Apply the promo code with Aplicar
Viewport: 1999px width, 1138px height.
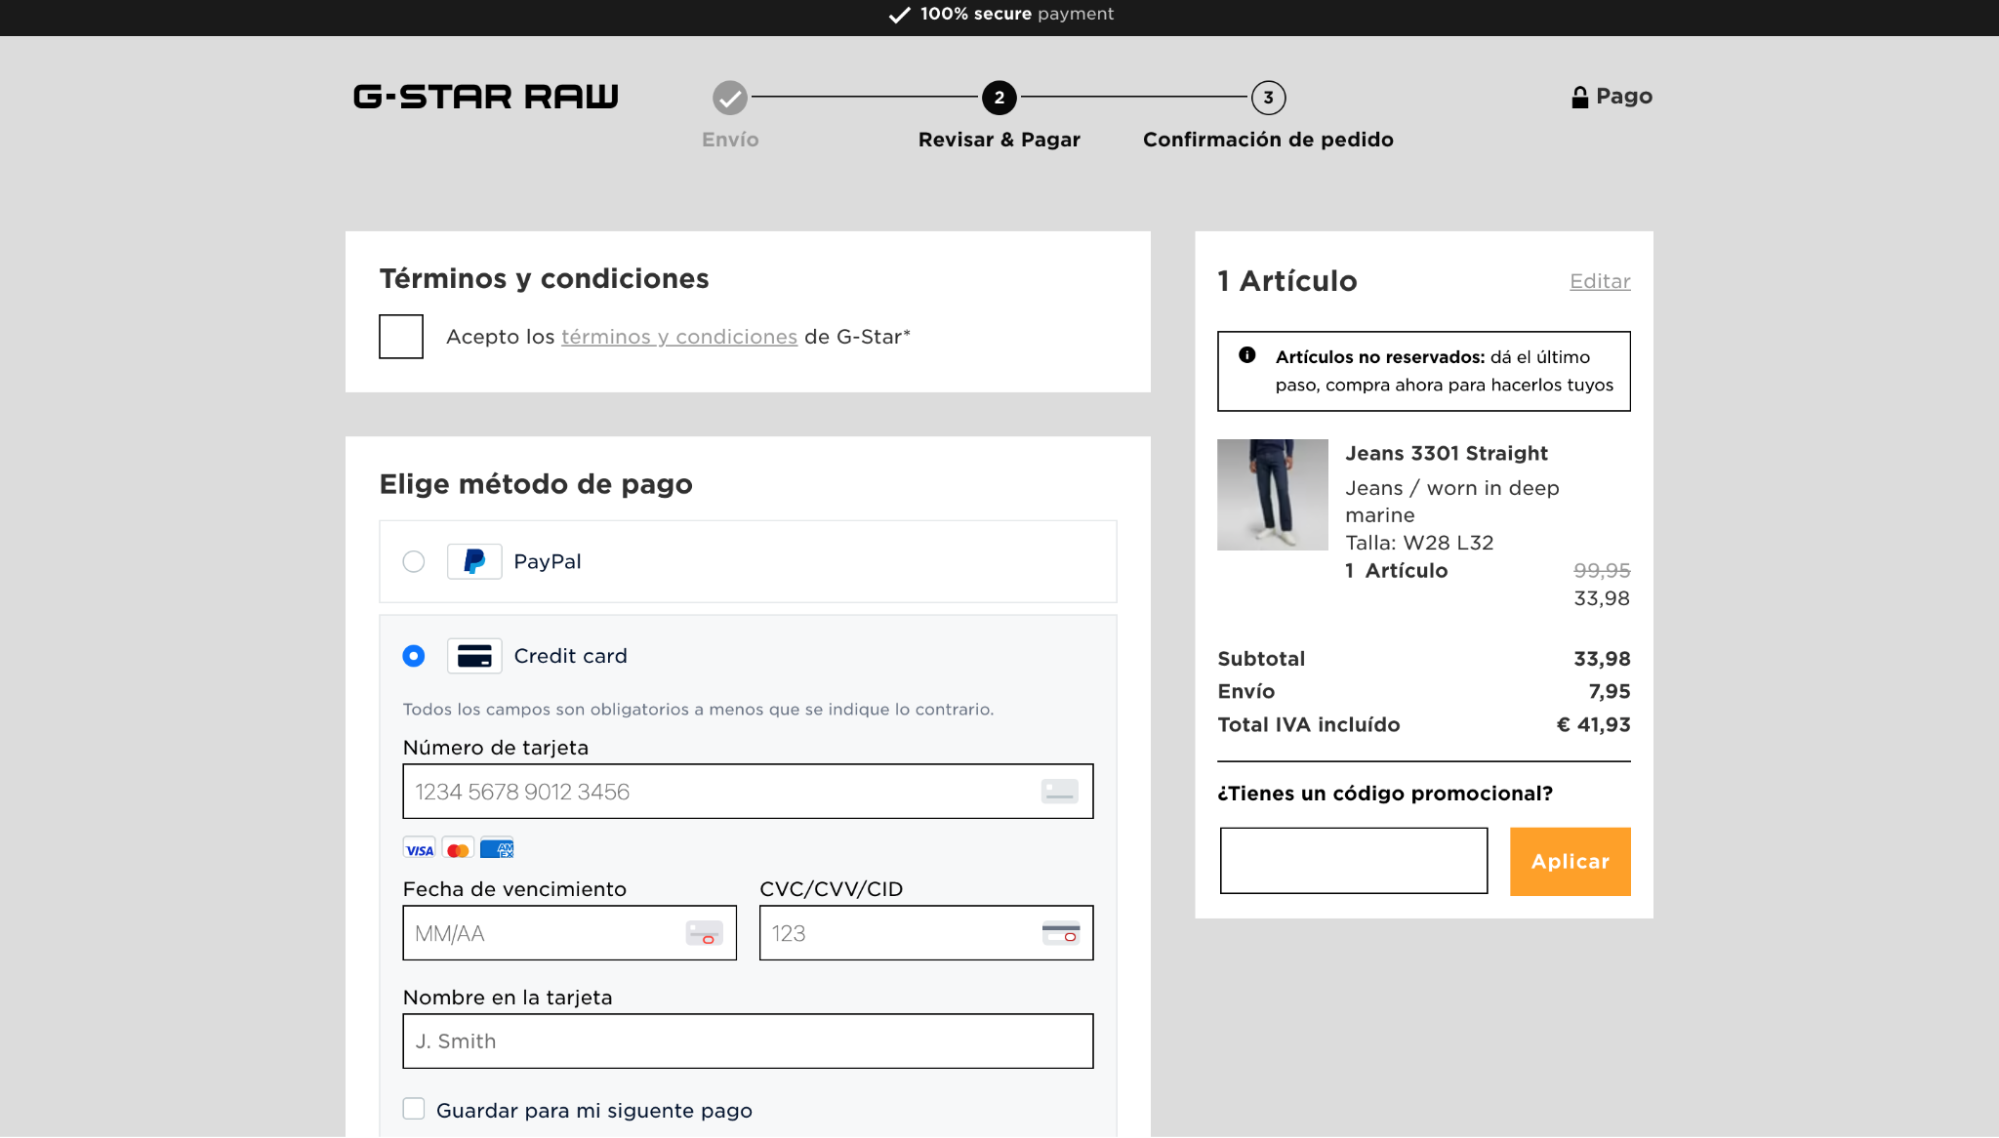pyautogui.click(x=1570, y=861)
